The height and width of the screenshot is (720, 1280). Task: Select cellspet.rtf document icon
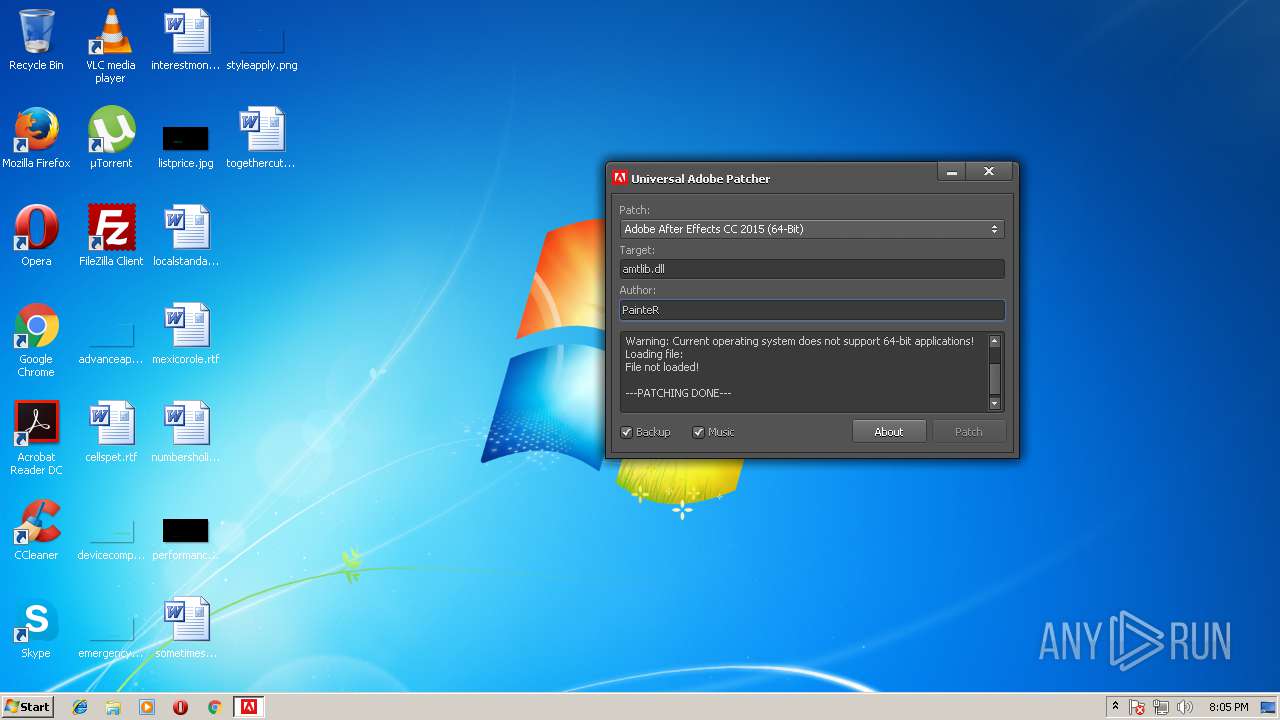tap(110, 432)
